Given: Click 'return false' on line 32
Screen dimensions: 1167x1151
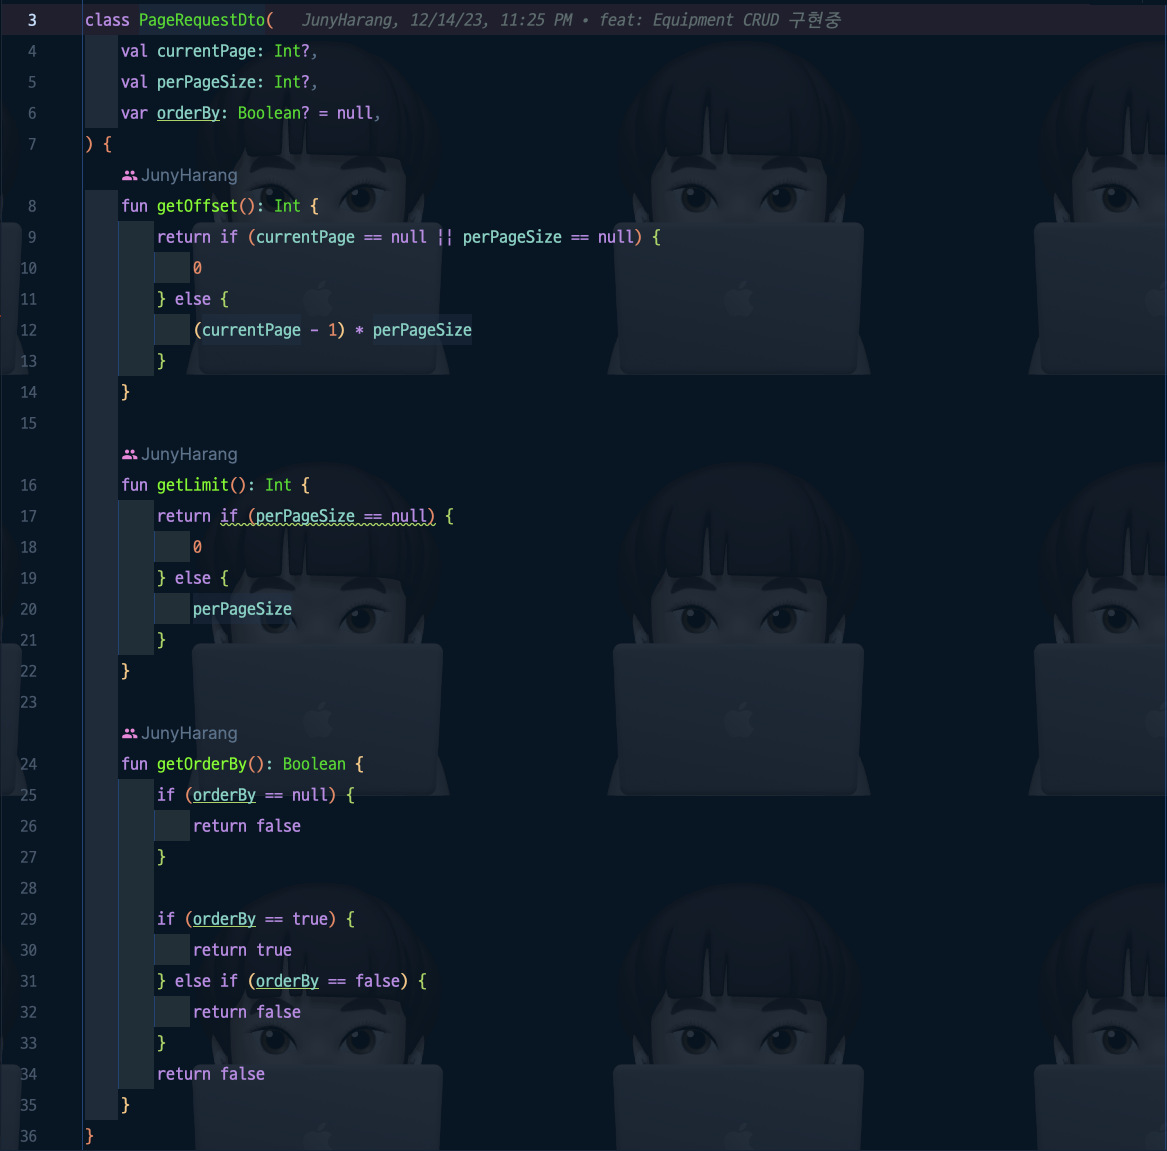Looking at the screenshot, I should 246,1012.
